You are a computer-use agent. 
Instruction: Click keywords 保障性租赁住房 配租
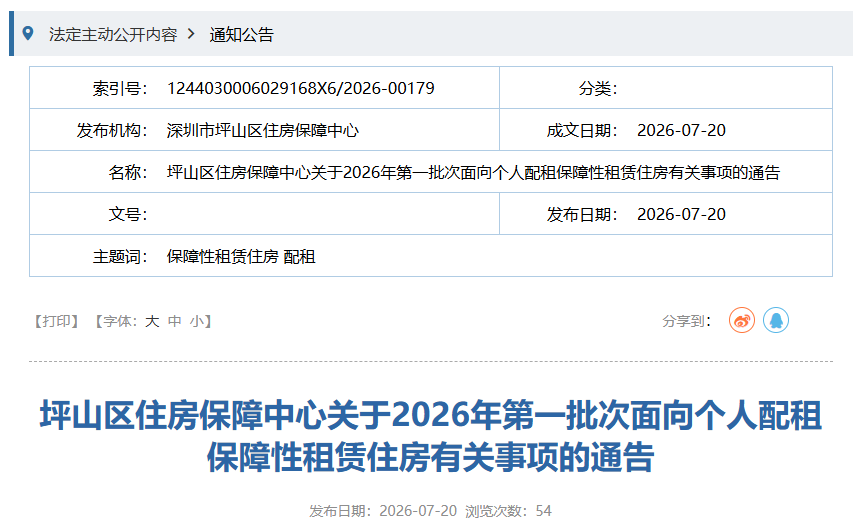coord(241,257)
